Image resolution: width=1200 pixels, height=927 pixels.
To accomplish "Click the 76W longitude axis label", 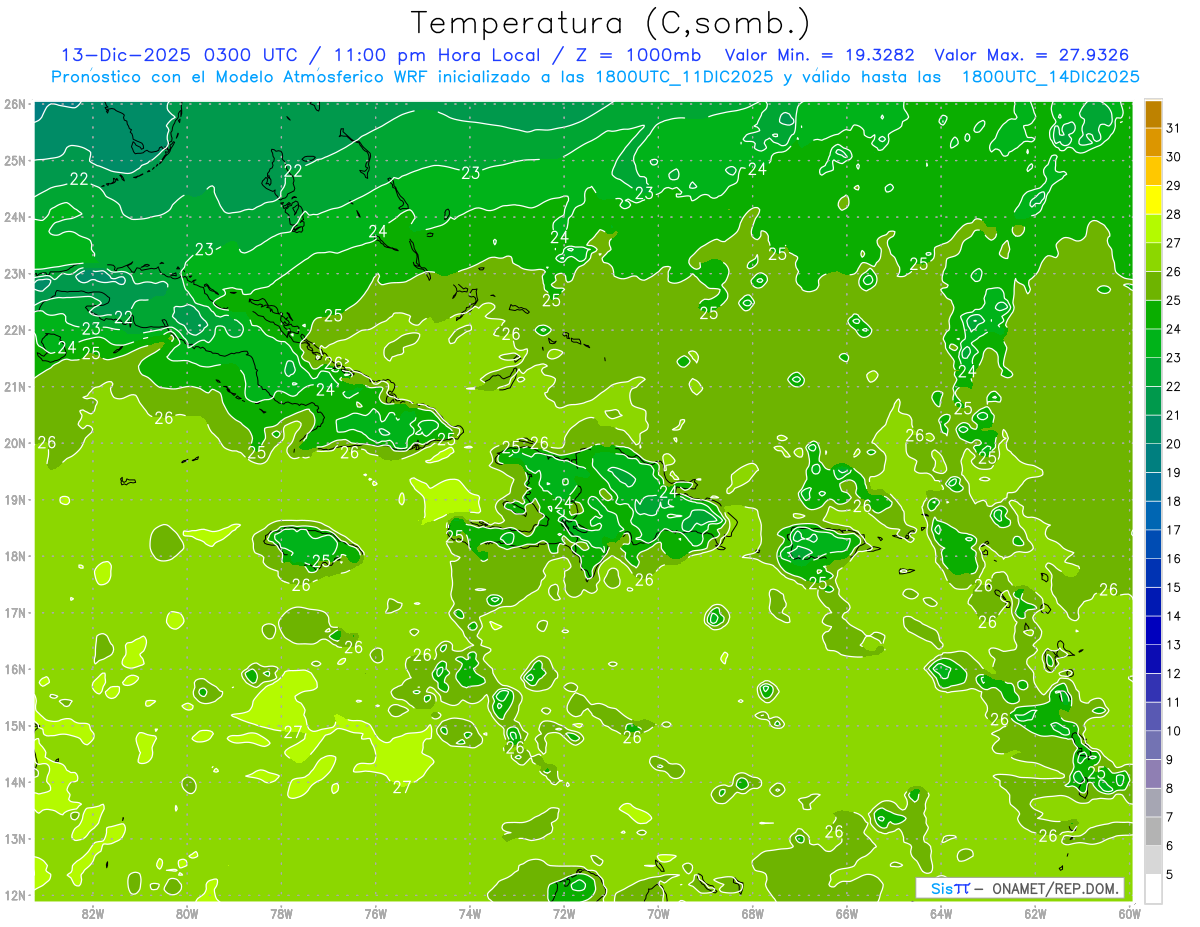I will click(x=376, y=914).
